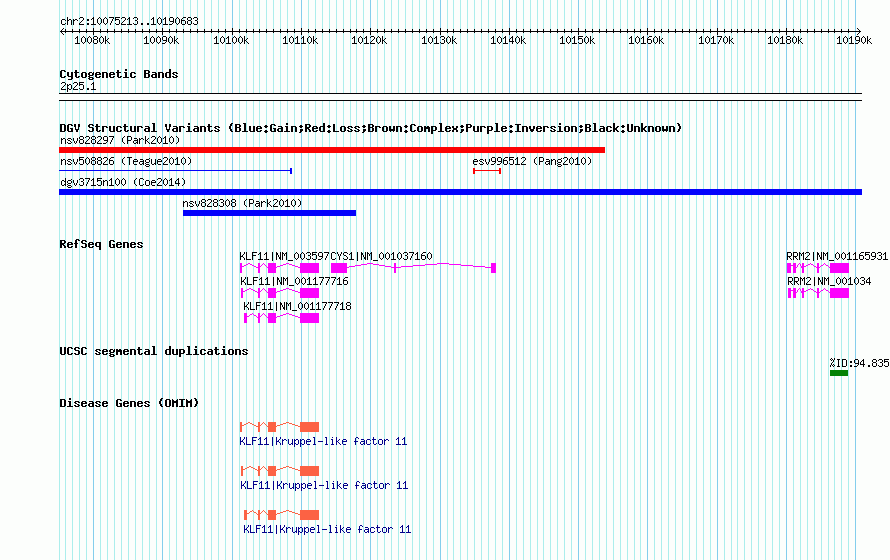Open the second KLF11|Kruppel-like factor 11 link
Image resolution: width=890 pixels, height=560 pixels.
pos(324,485)
